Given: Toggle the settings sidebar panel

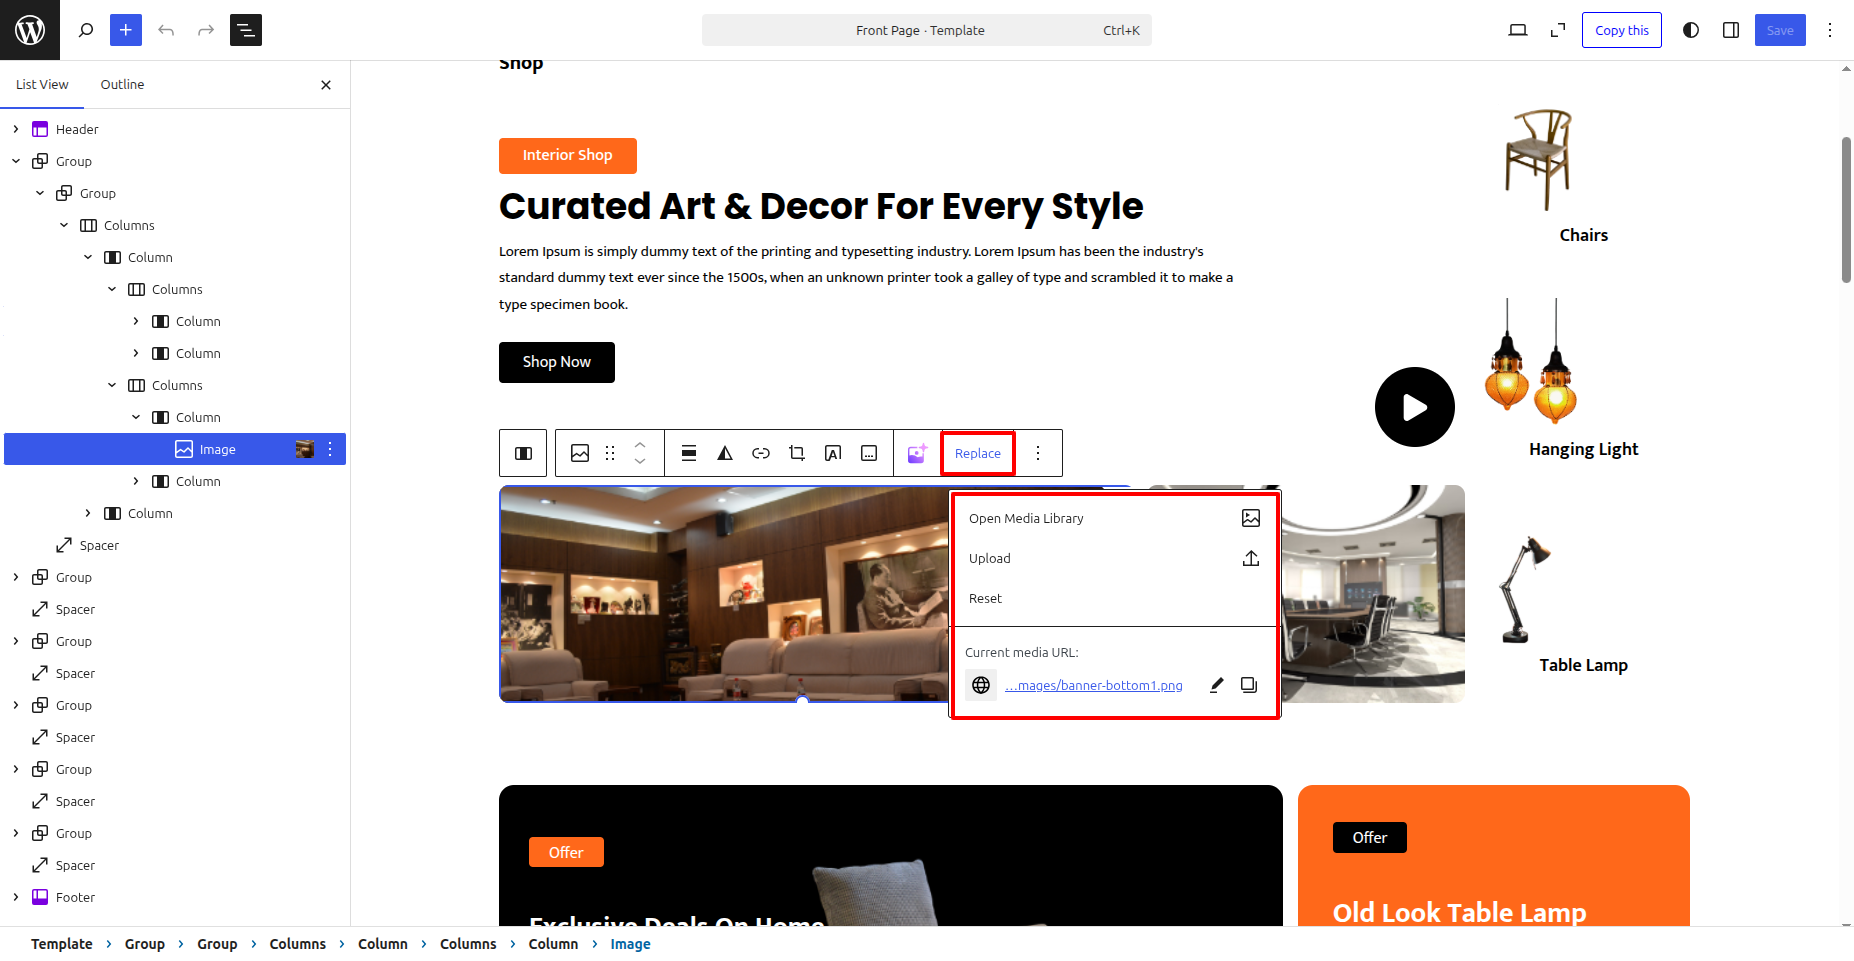Looking at the screenshot, I should (x=1731, y=30).
